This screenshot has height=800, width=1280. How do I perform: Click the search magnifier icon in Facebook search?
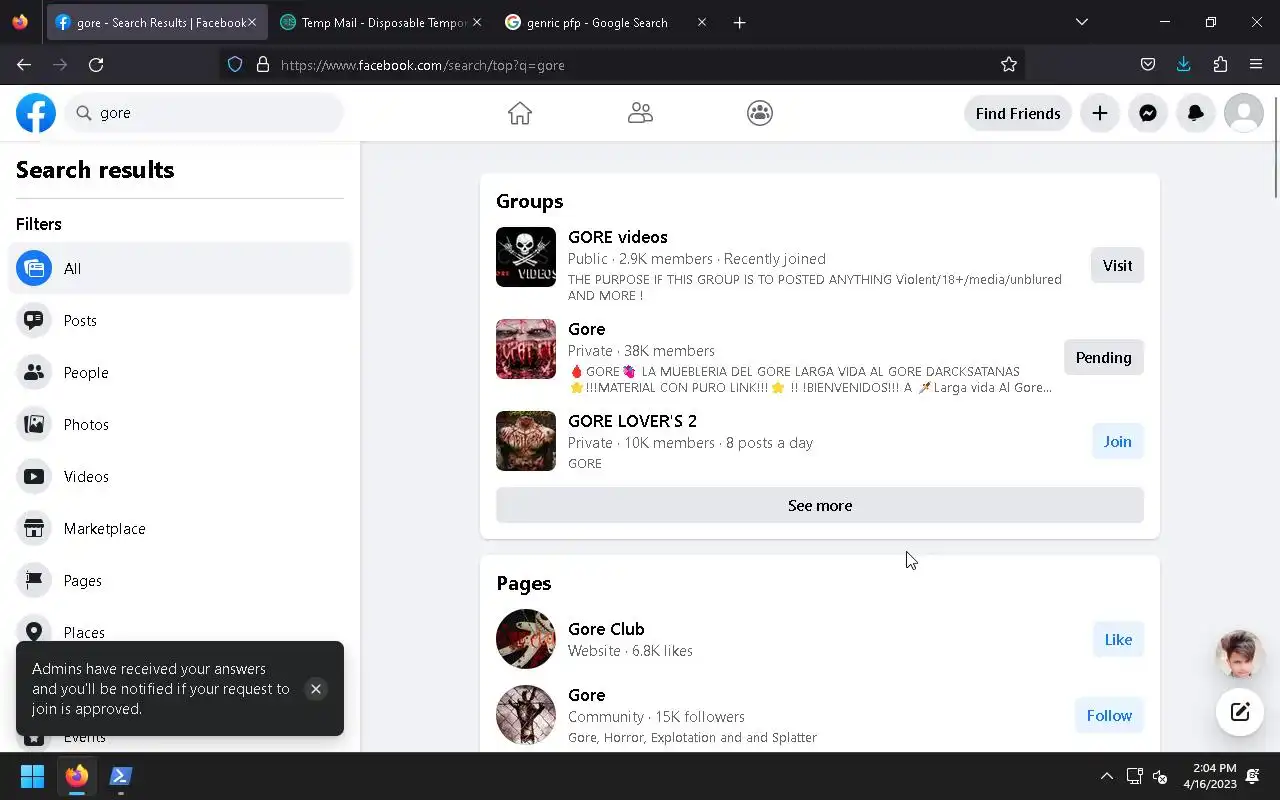coord(84,113)
